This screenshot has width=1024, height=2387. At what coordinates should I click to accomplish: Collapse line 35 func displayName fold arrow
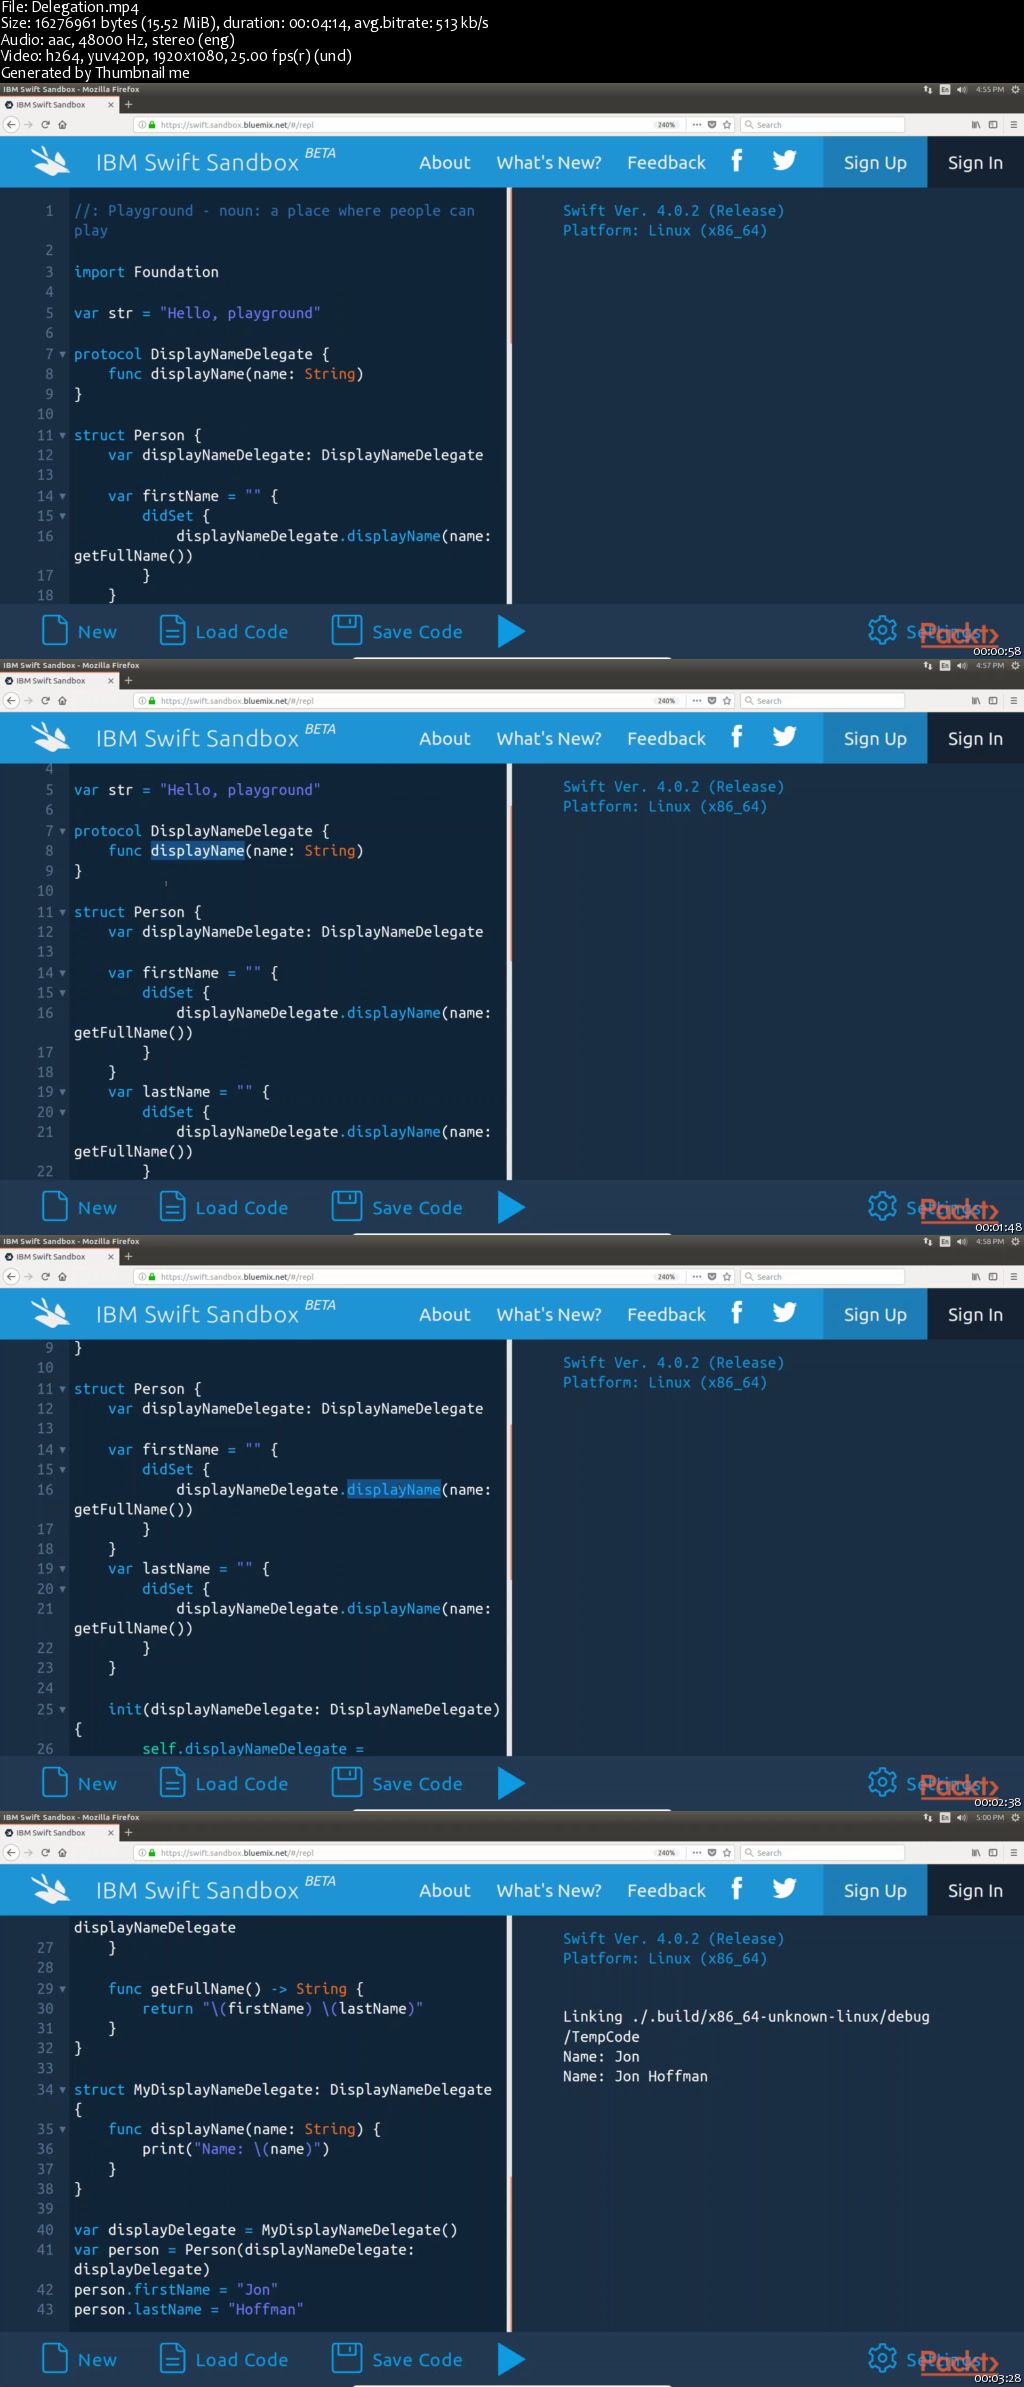coord(63,2129)
